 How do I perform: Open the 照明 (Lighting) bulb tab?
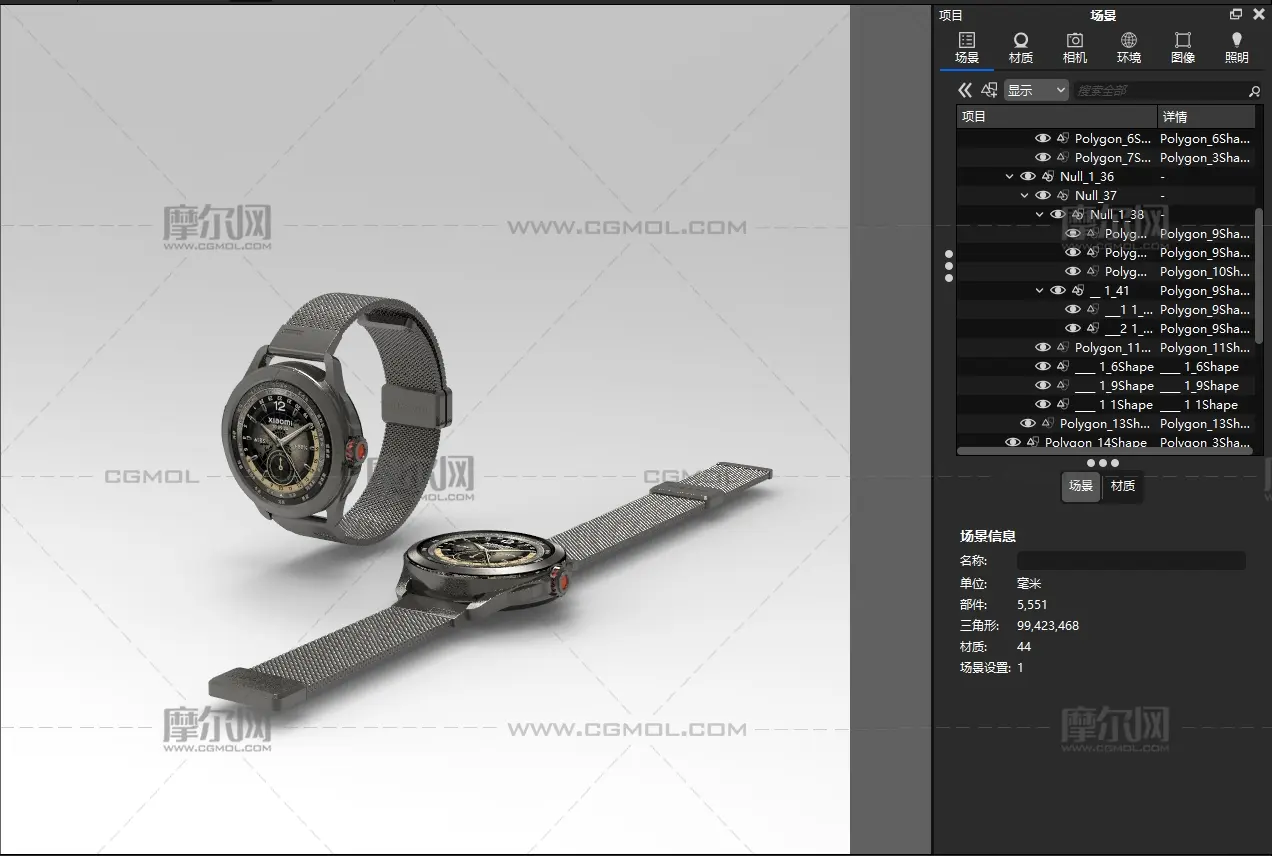[1237, 47]
